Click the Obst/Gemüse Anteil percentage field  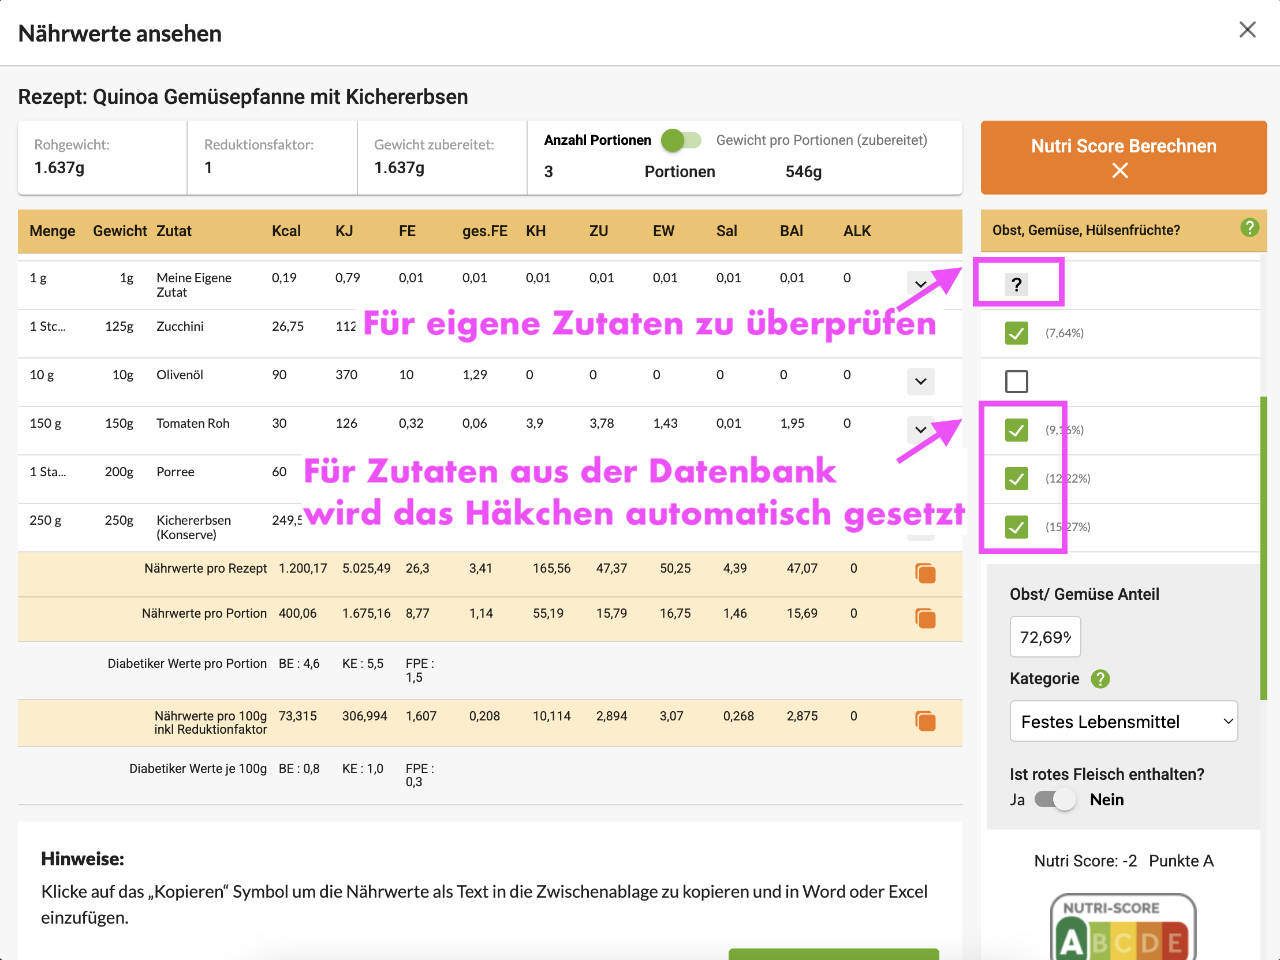tap(1044, 636)
